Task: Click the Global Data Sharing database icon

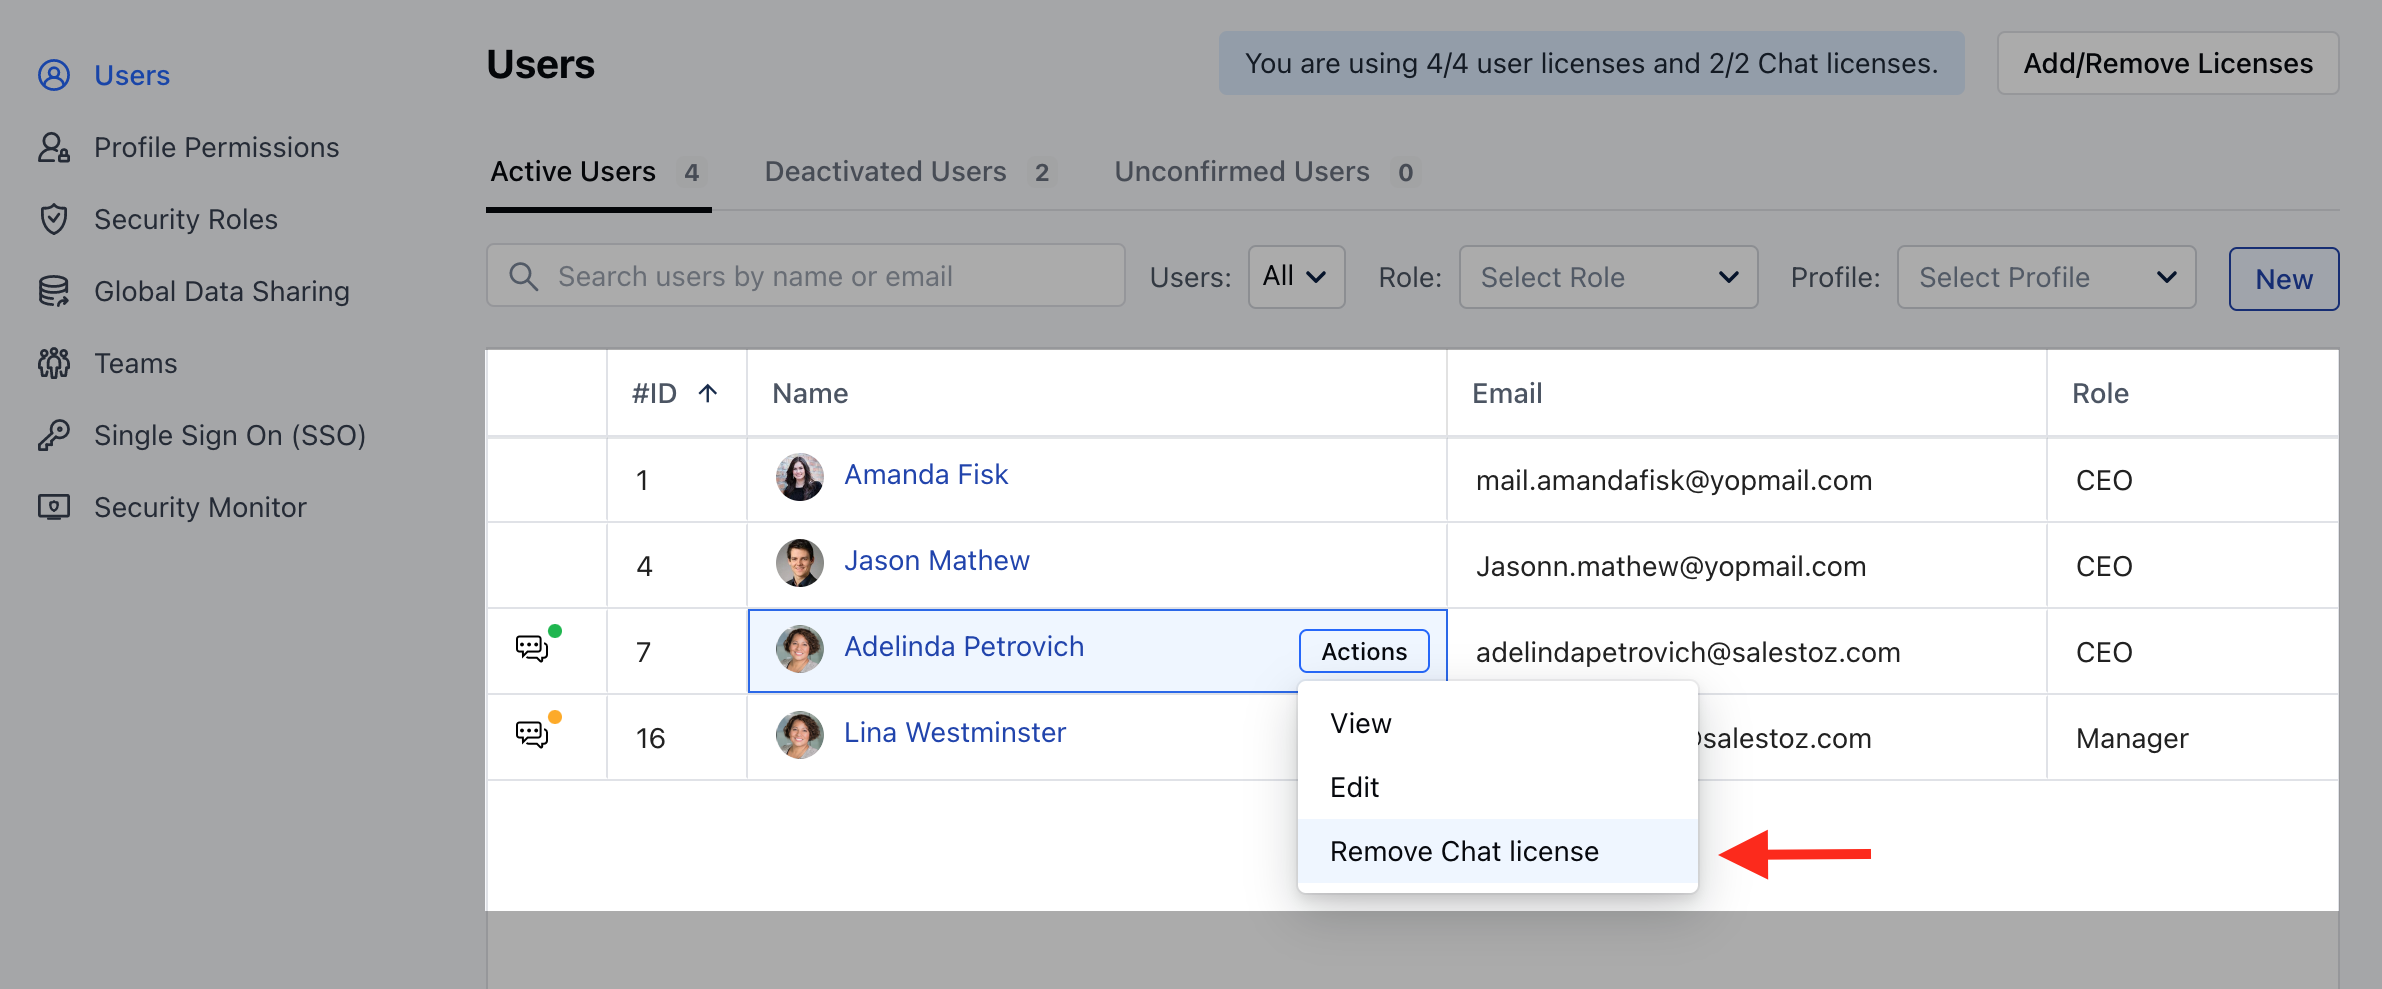Action: (x=54, y=291)
